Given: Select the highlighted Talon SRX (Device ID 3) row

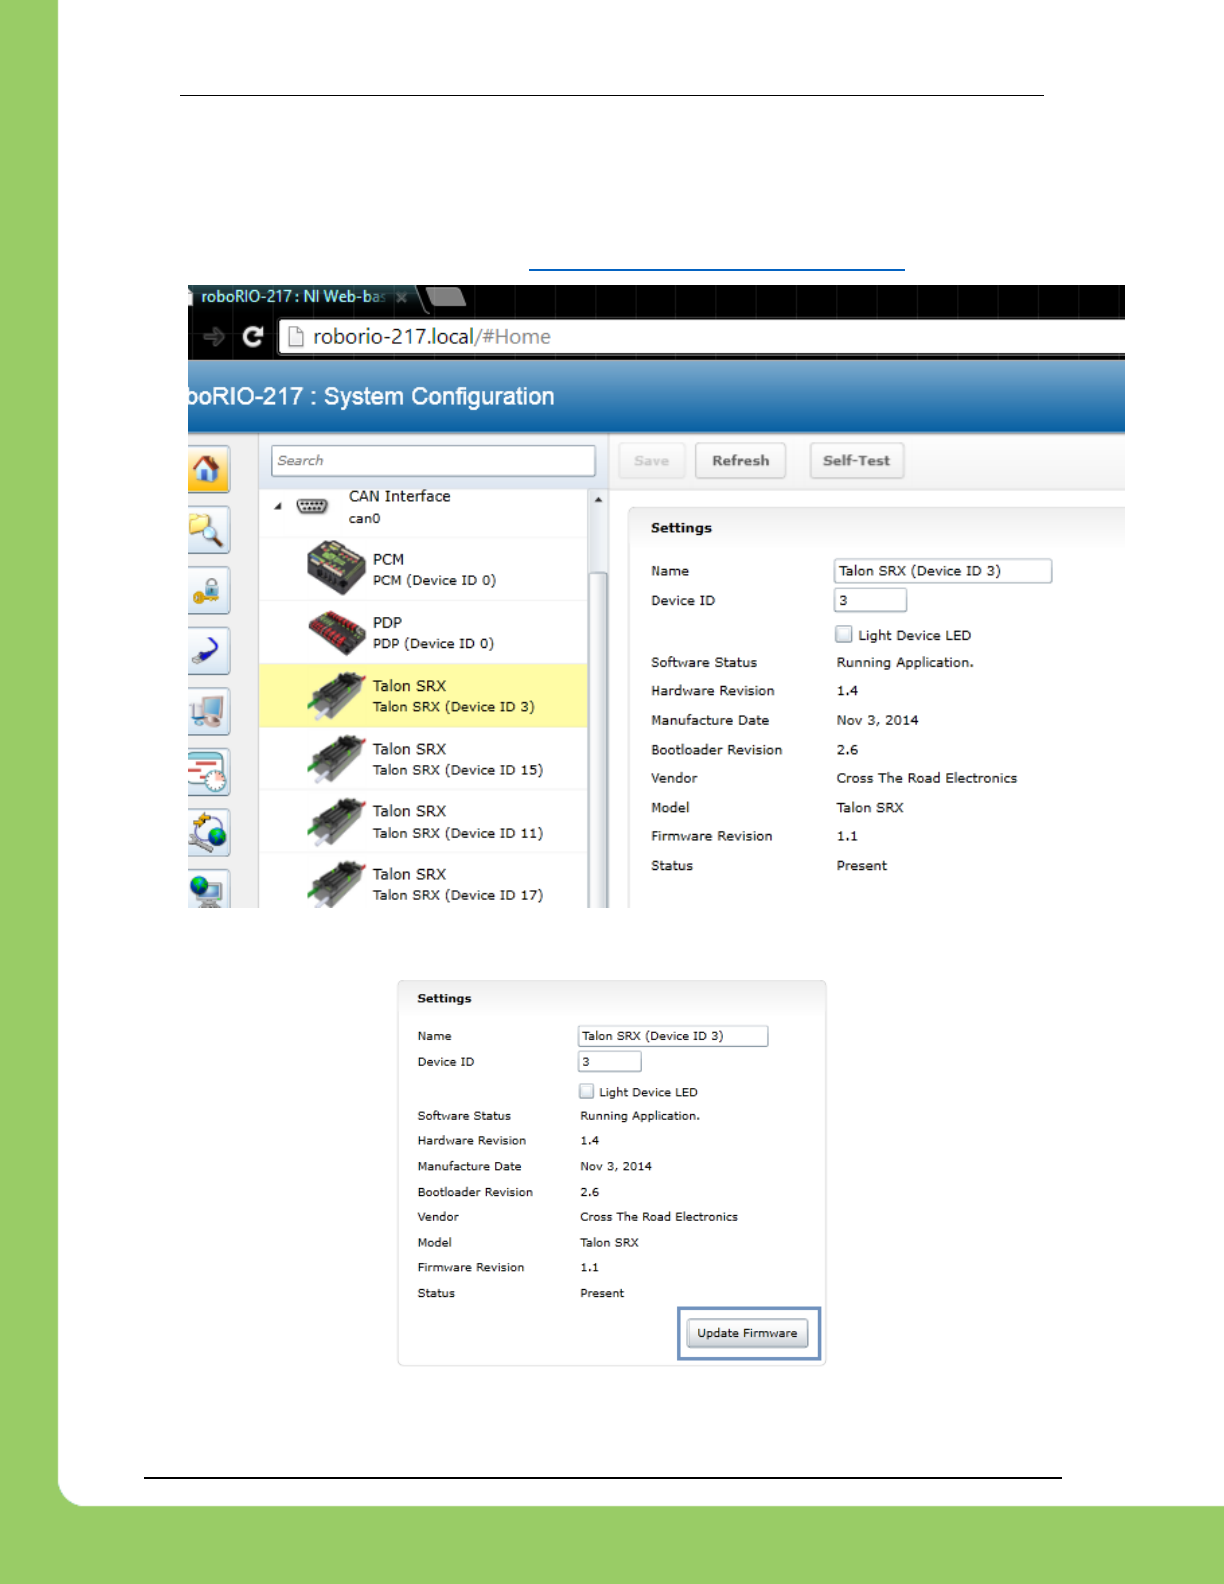Looking at the screenshot, I should (423, 695).
